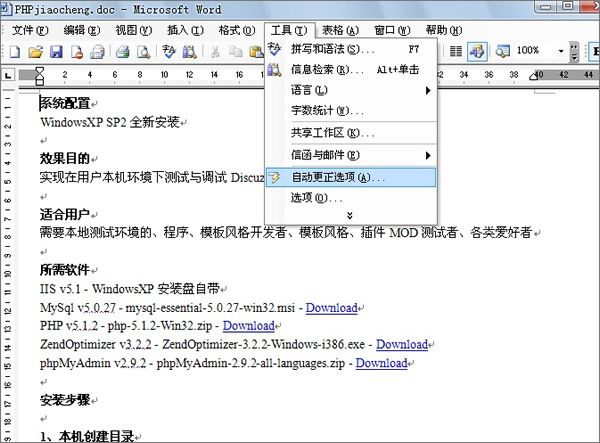
Task: Open the 100% zoom dropdown arrow
Action: 561,51
